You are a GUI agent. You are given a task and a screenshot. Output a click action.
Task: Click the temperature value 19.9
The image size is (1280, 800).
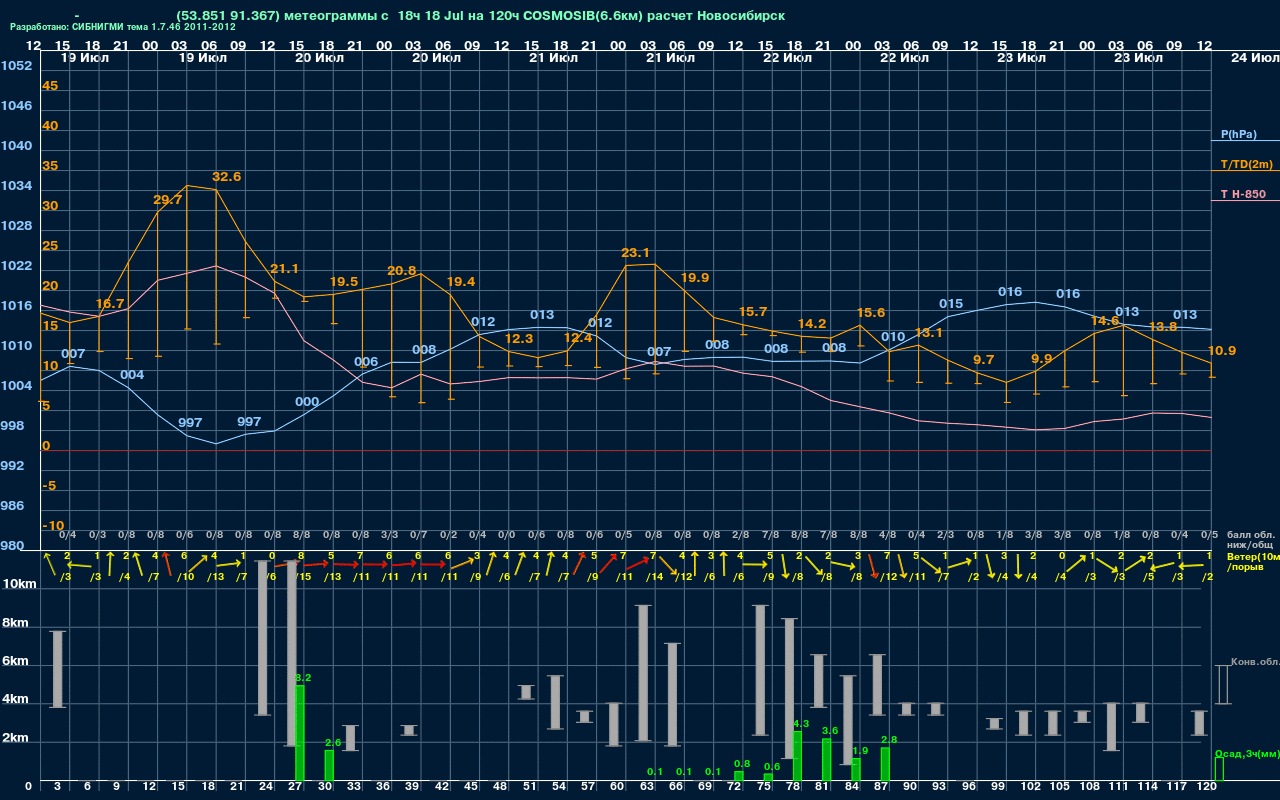[x=695, y=278]
